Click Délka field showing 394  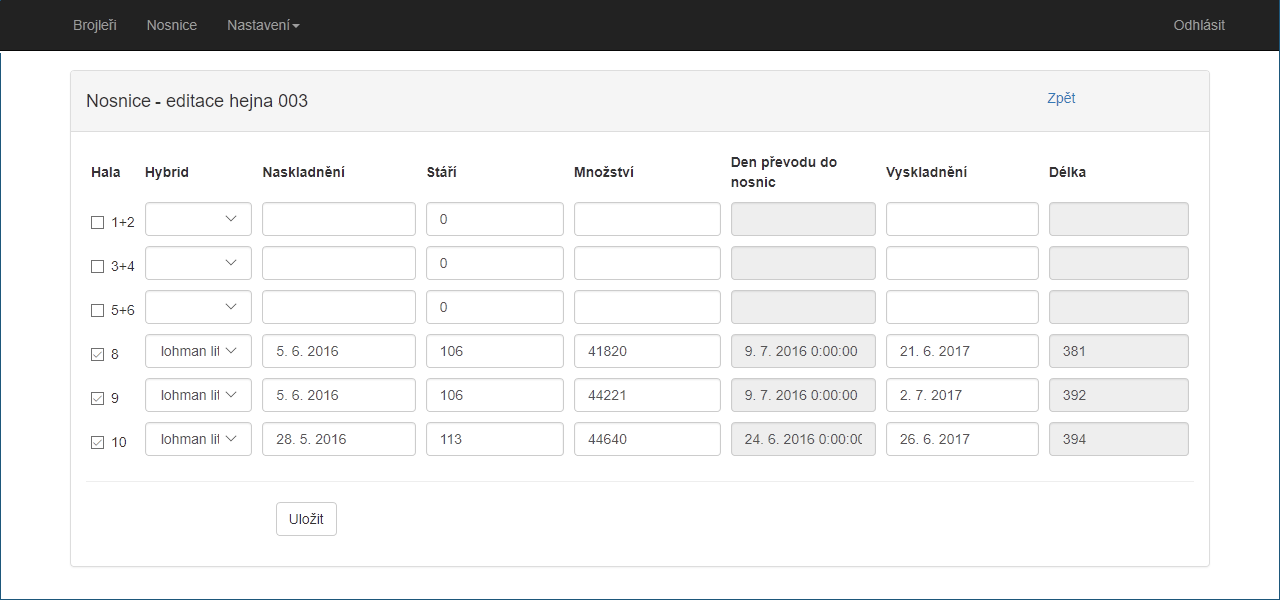point(1119,439)
